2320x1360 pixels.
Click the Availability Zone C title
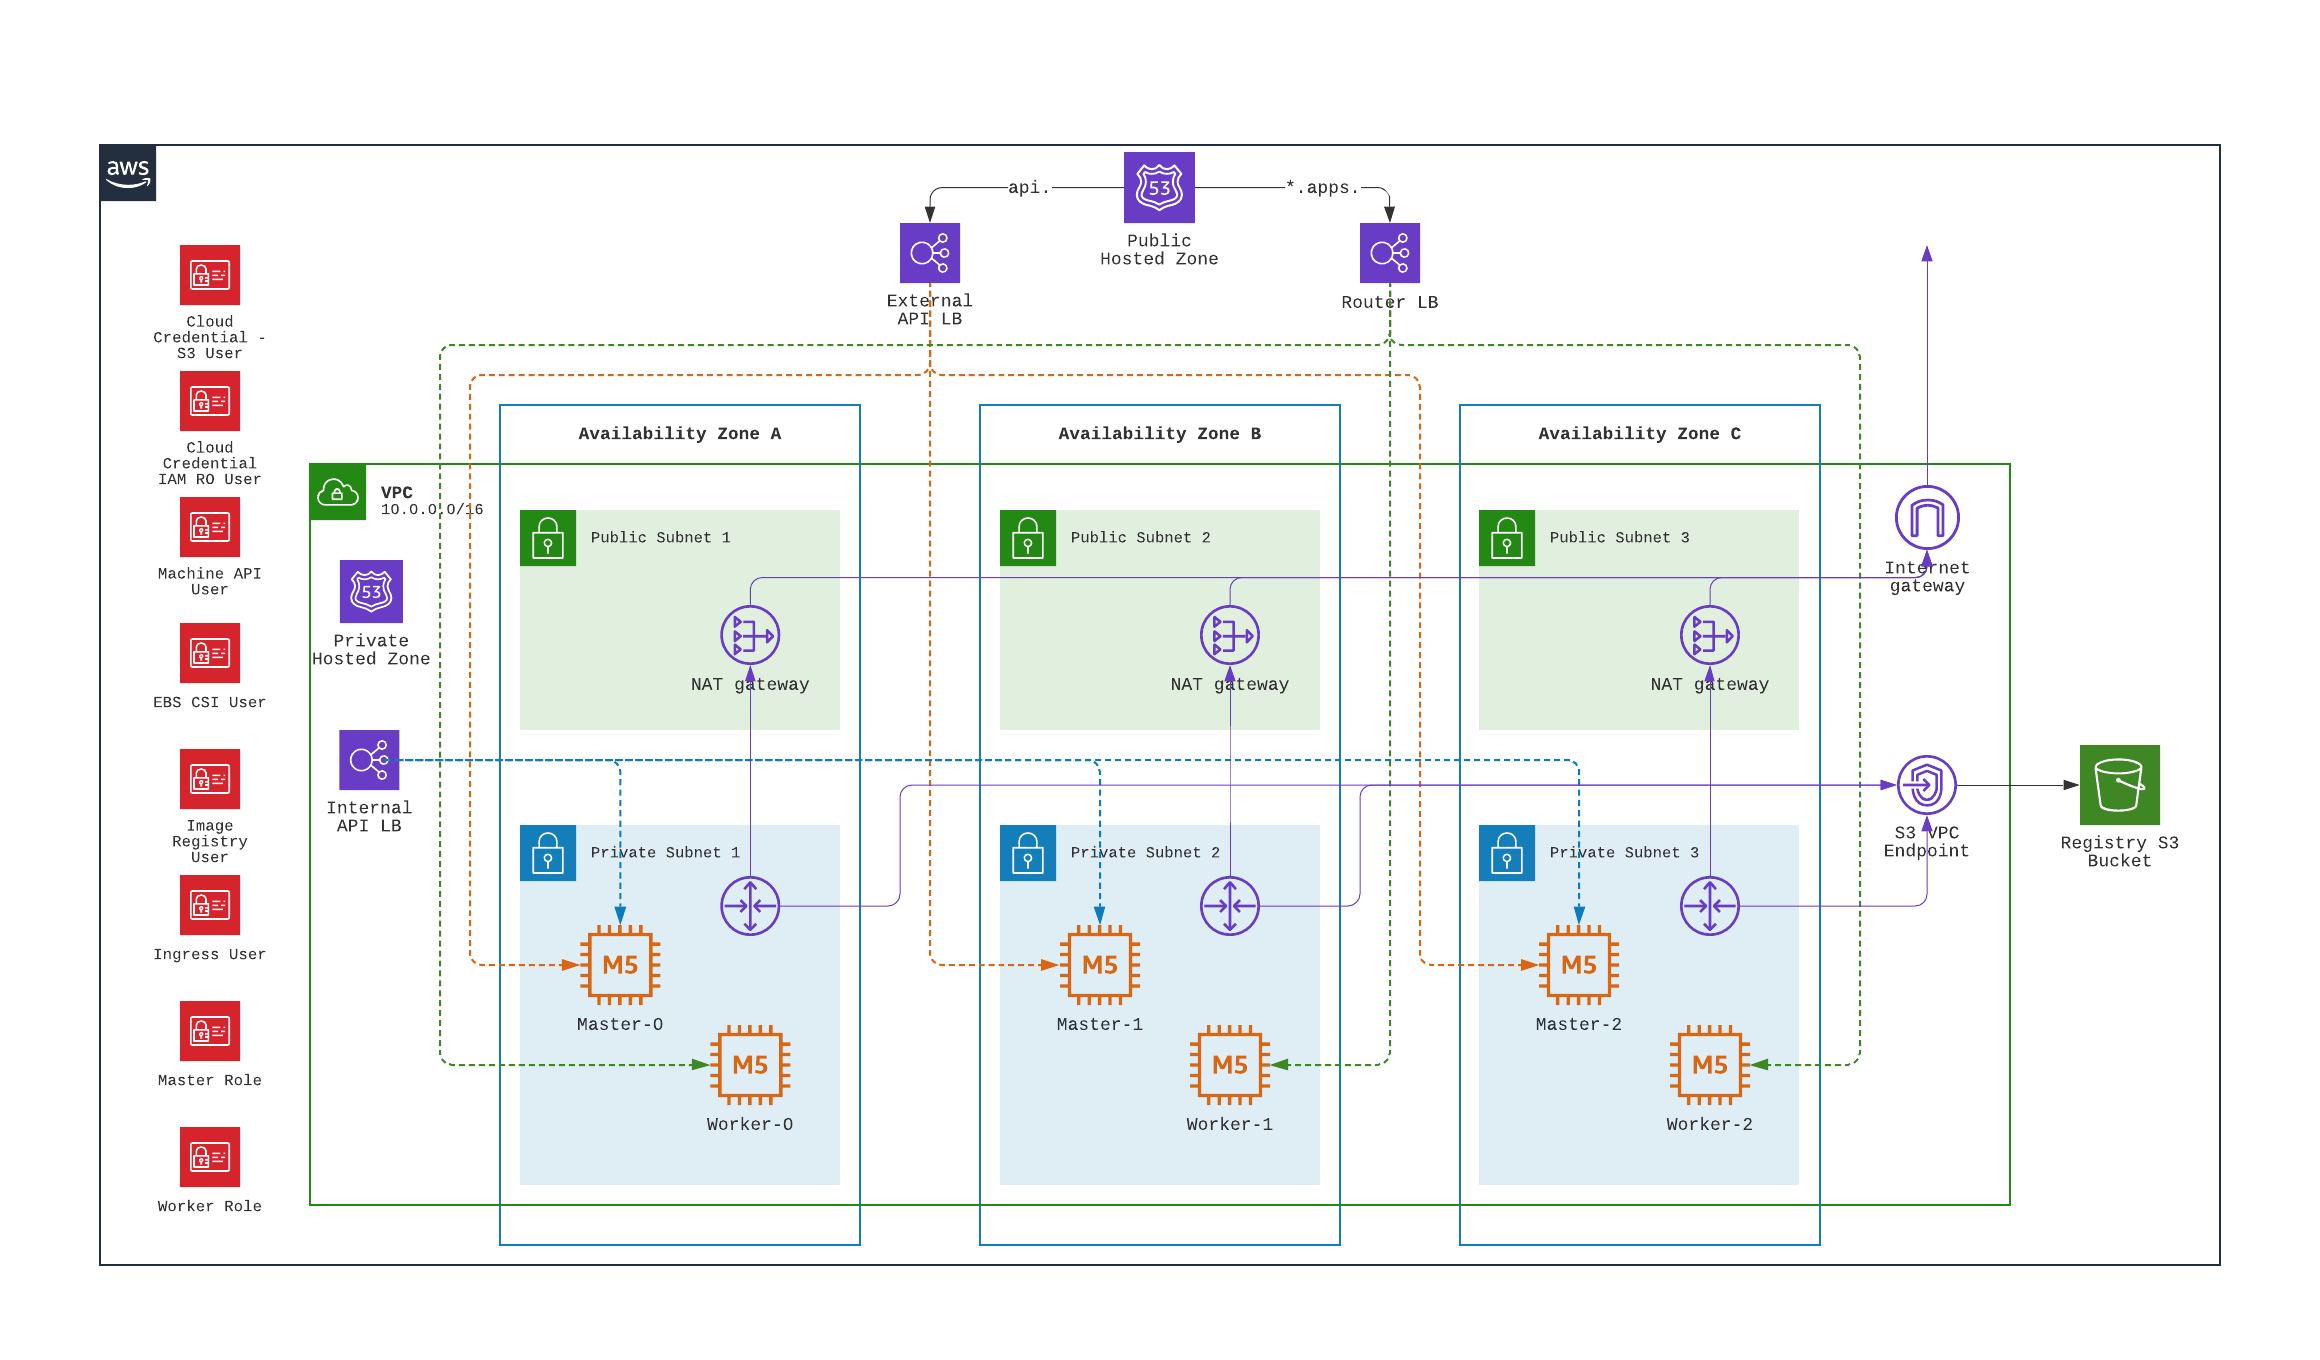coord(1640,434)
